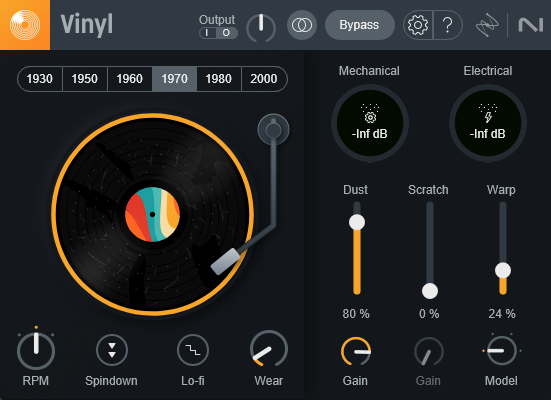Click the iZotope logo icon
Viewport: 551px width, 400px height.
[487, 25]
